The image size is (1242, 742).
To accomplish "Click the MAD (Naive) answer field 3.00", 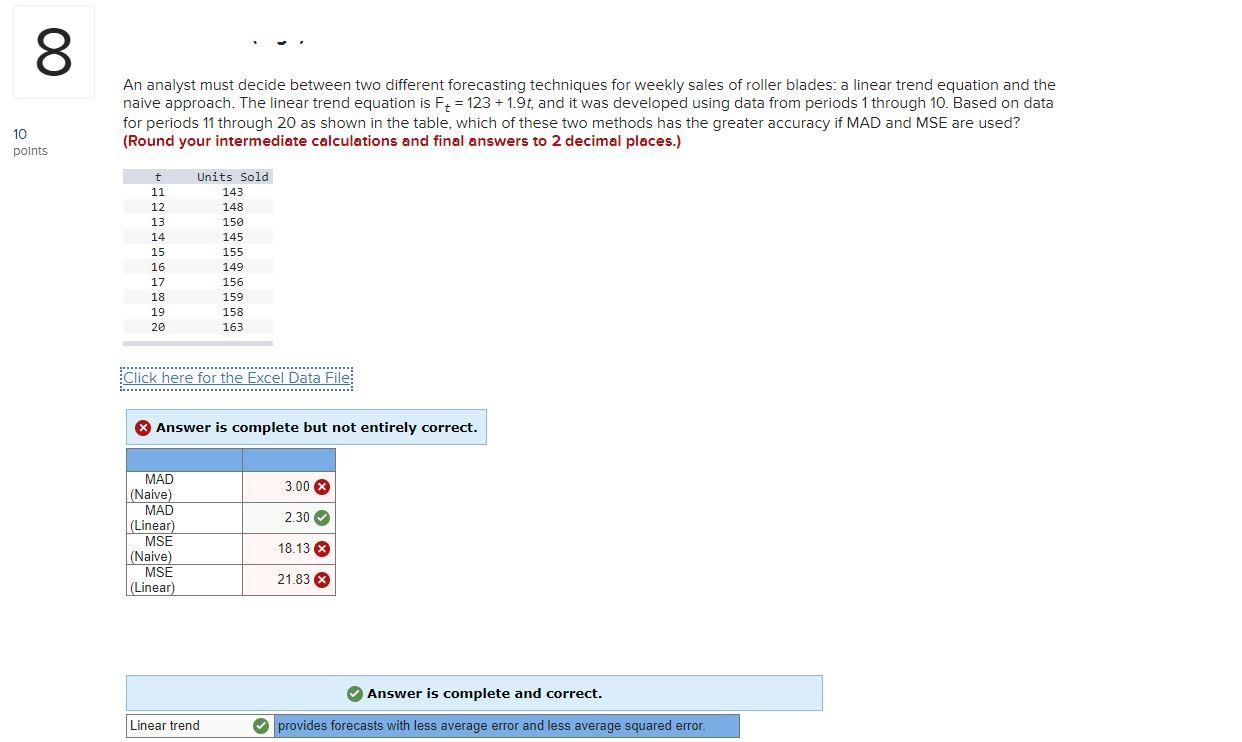I will [x=289, y=487].
